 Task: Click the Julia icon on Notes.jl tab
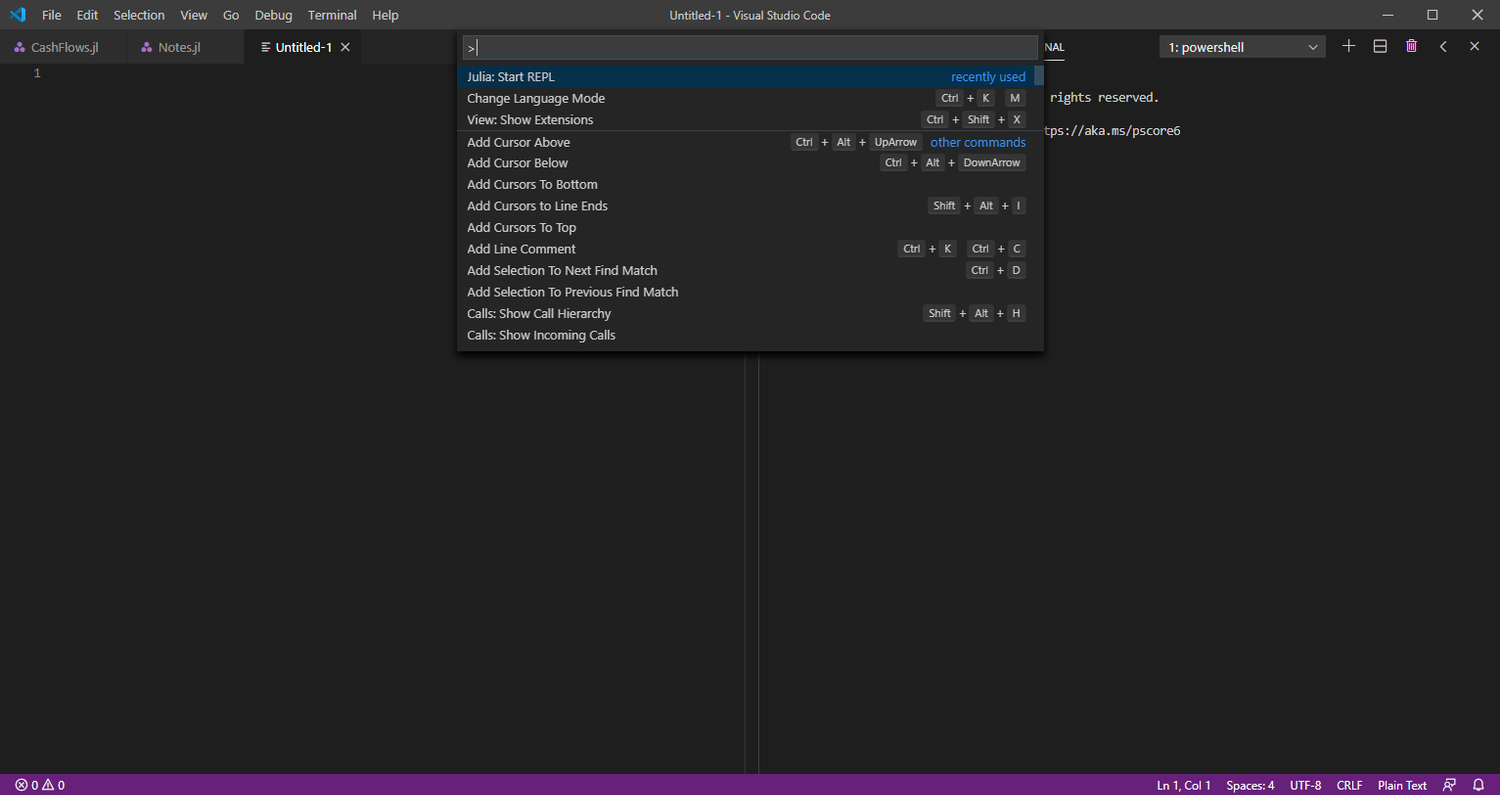147,47
